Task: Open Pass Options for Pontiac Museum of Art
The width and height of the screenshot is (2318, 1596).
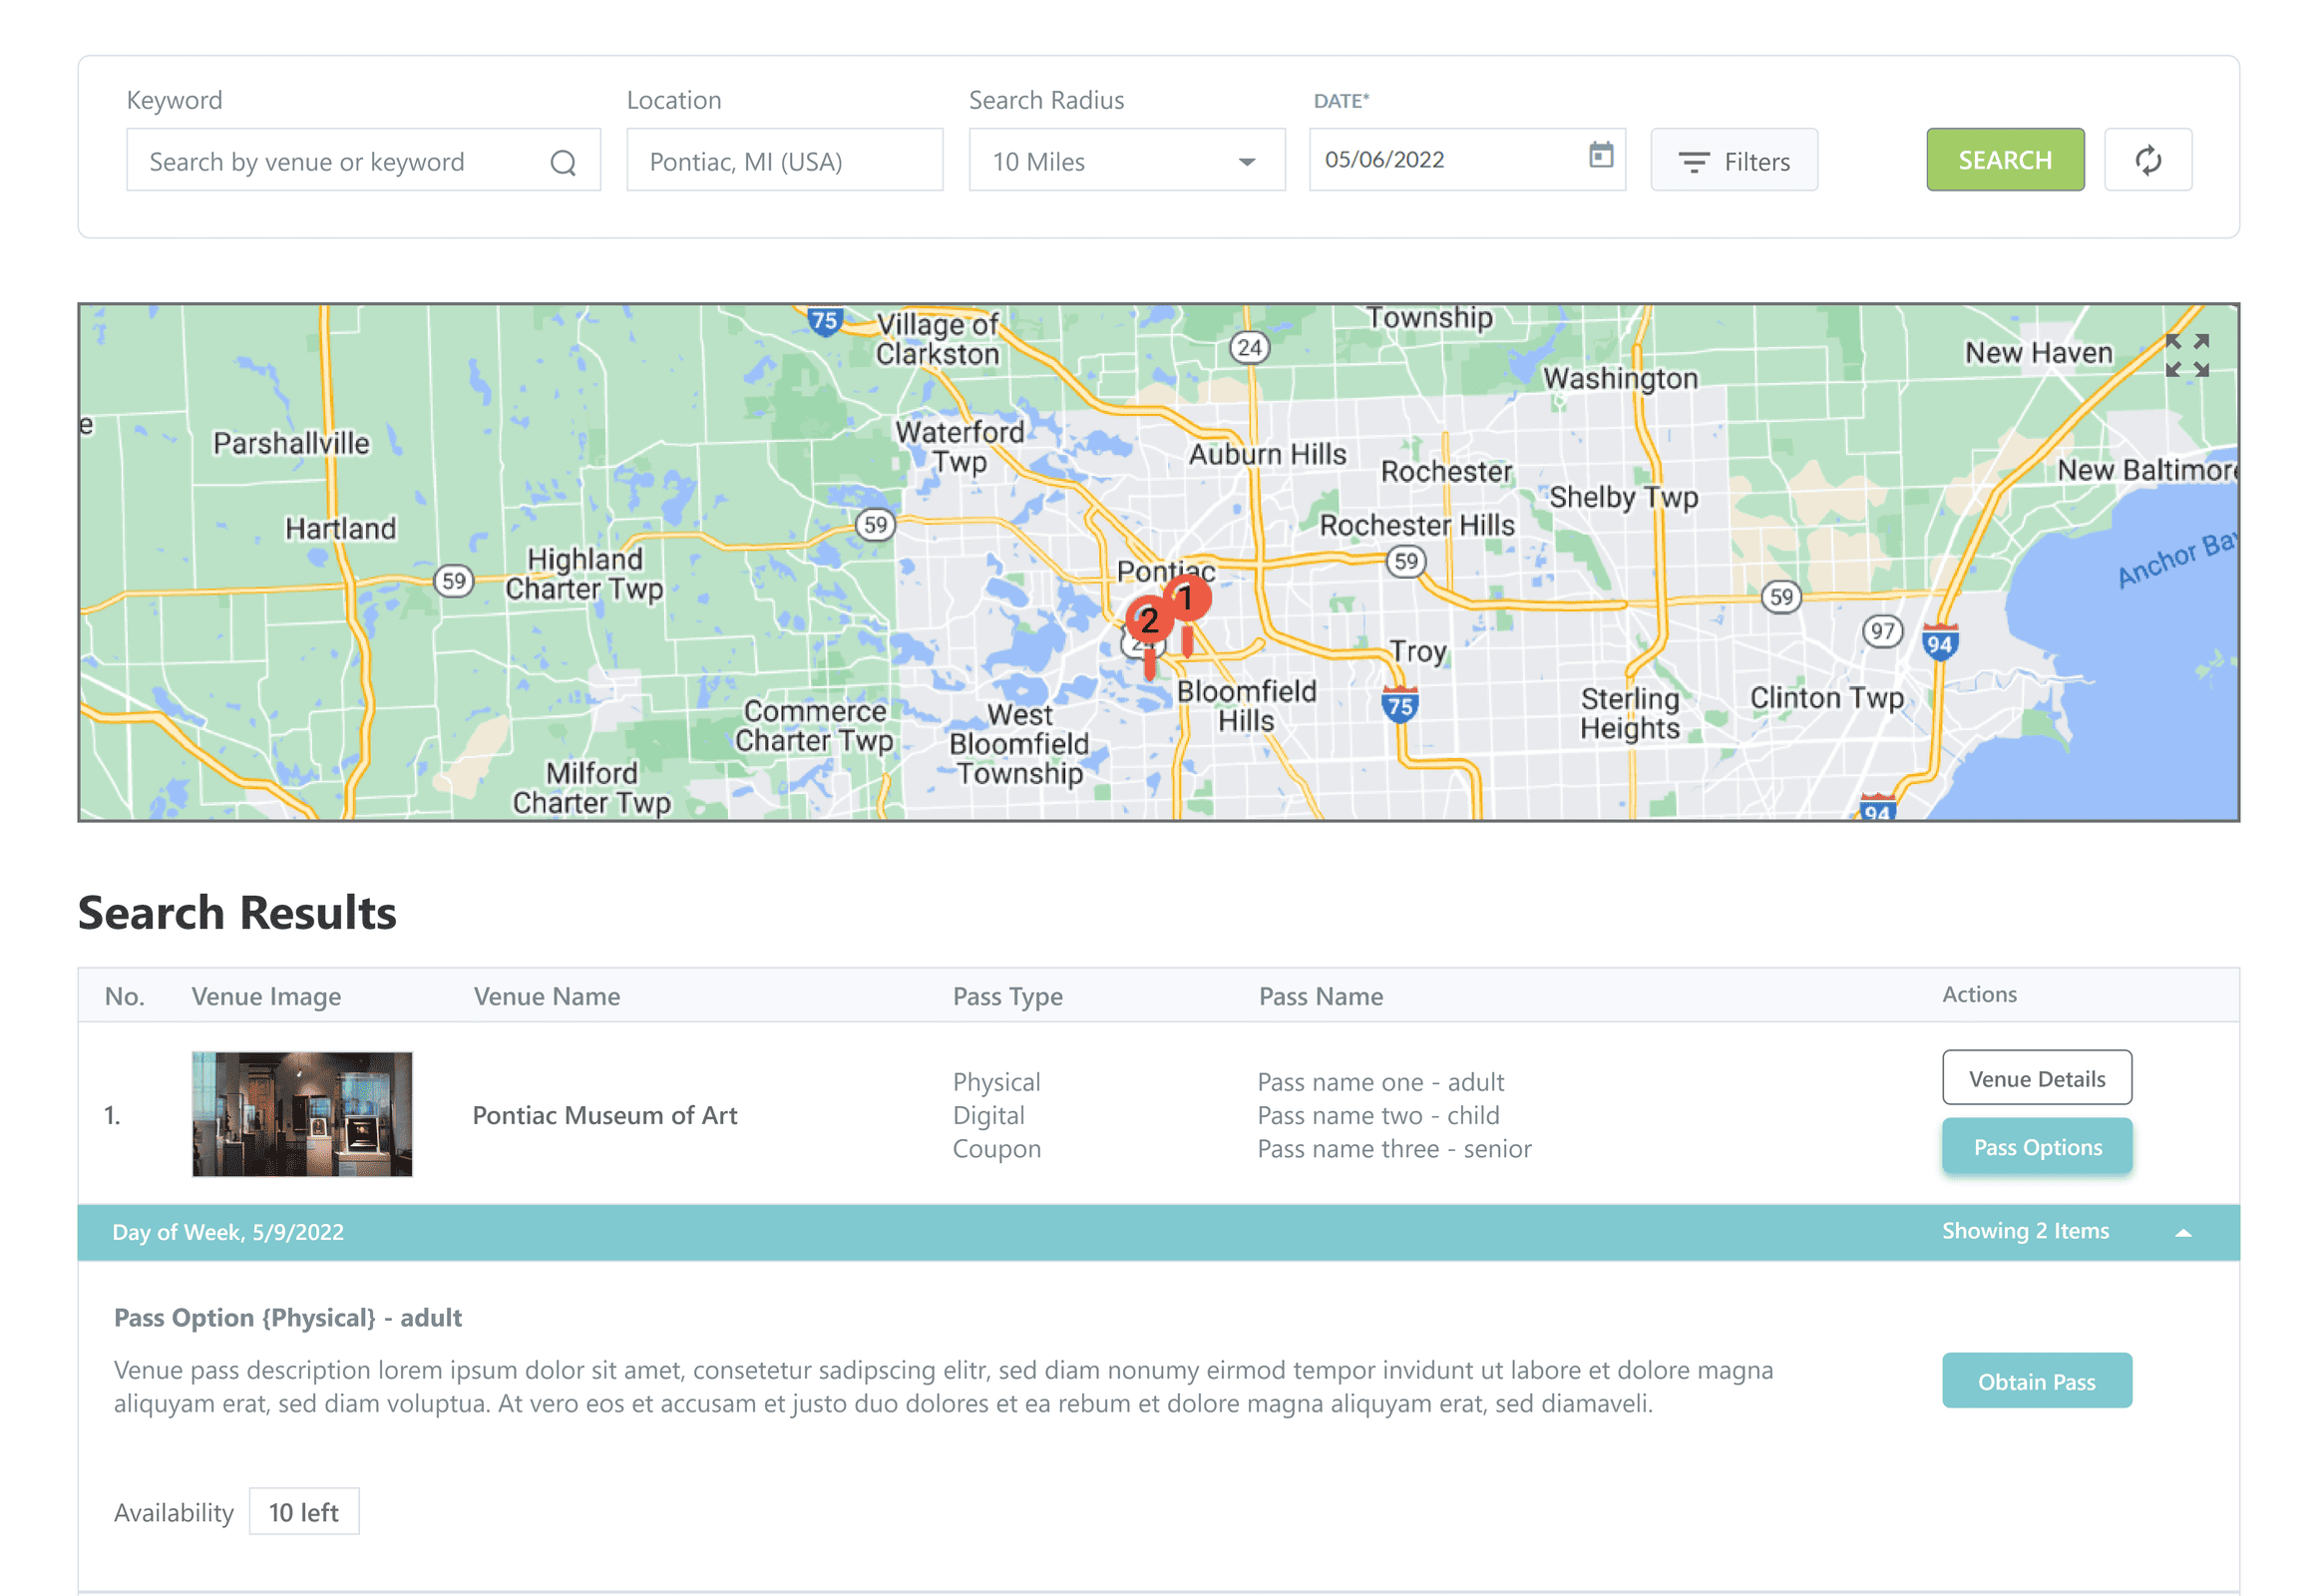Action: 2037,1146
